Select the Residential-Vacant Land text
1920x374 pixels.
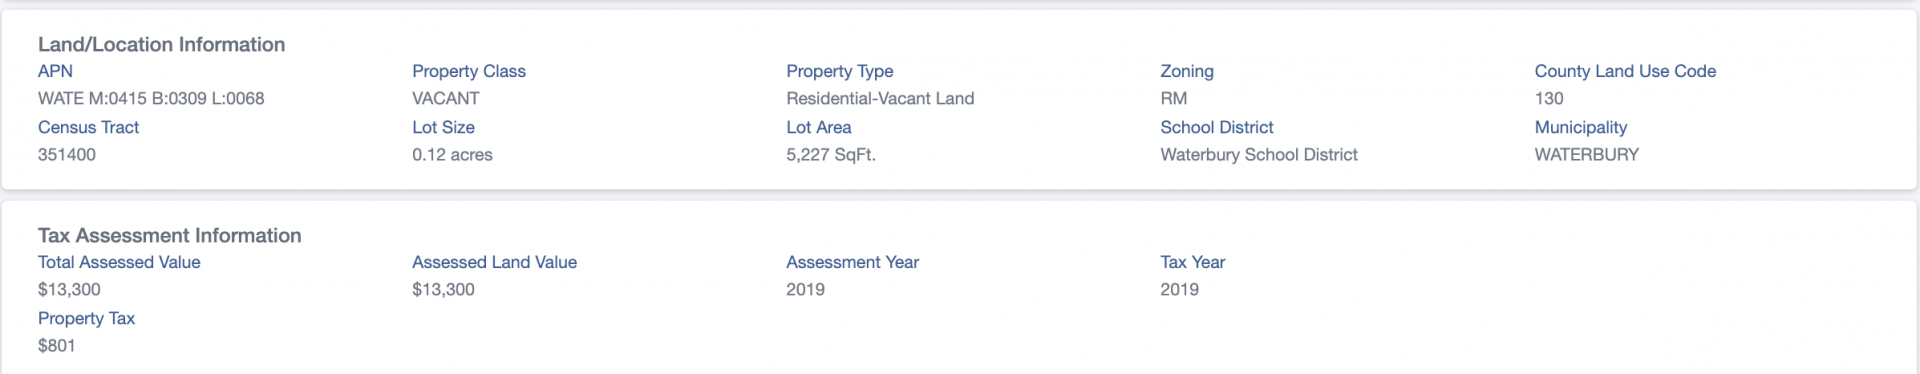tap(880, 98)
